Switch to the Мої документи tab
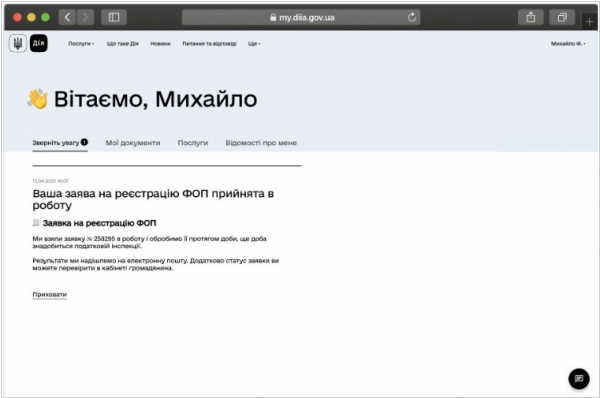 coord(133,143)
